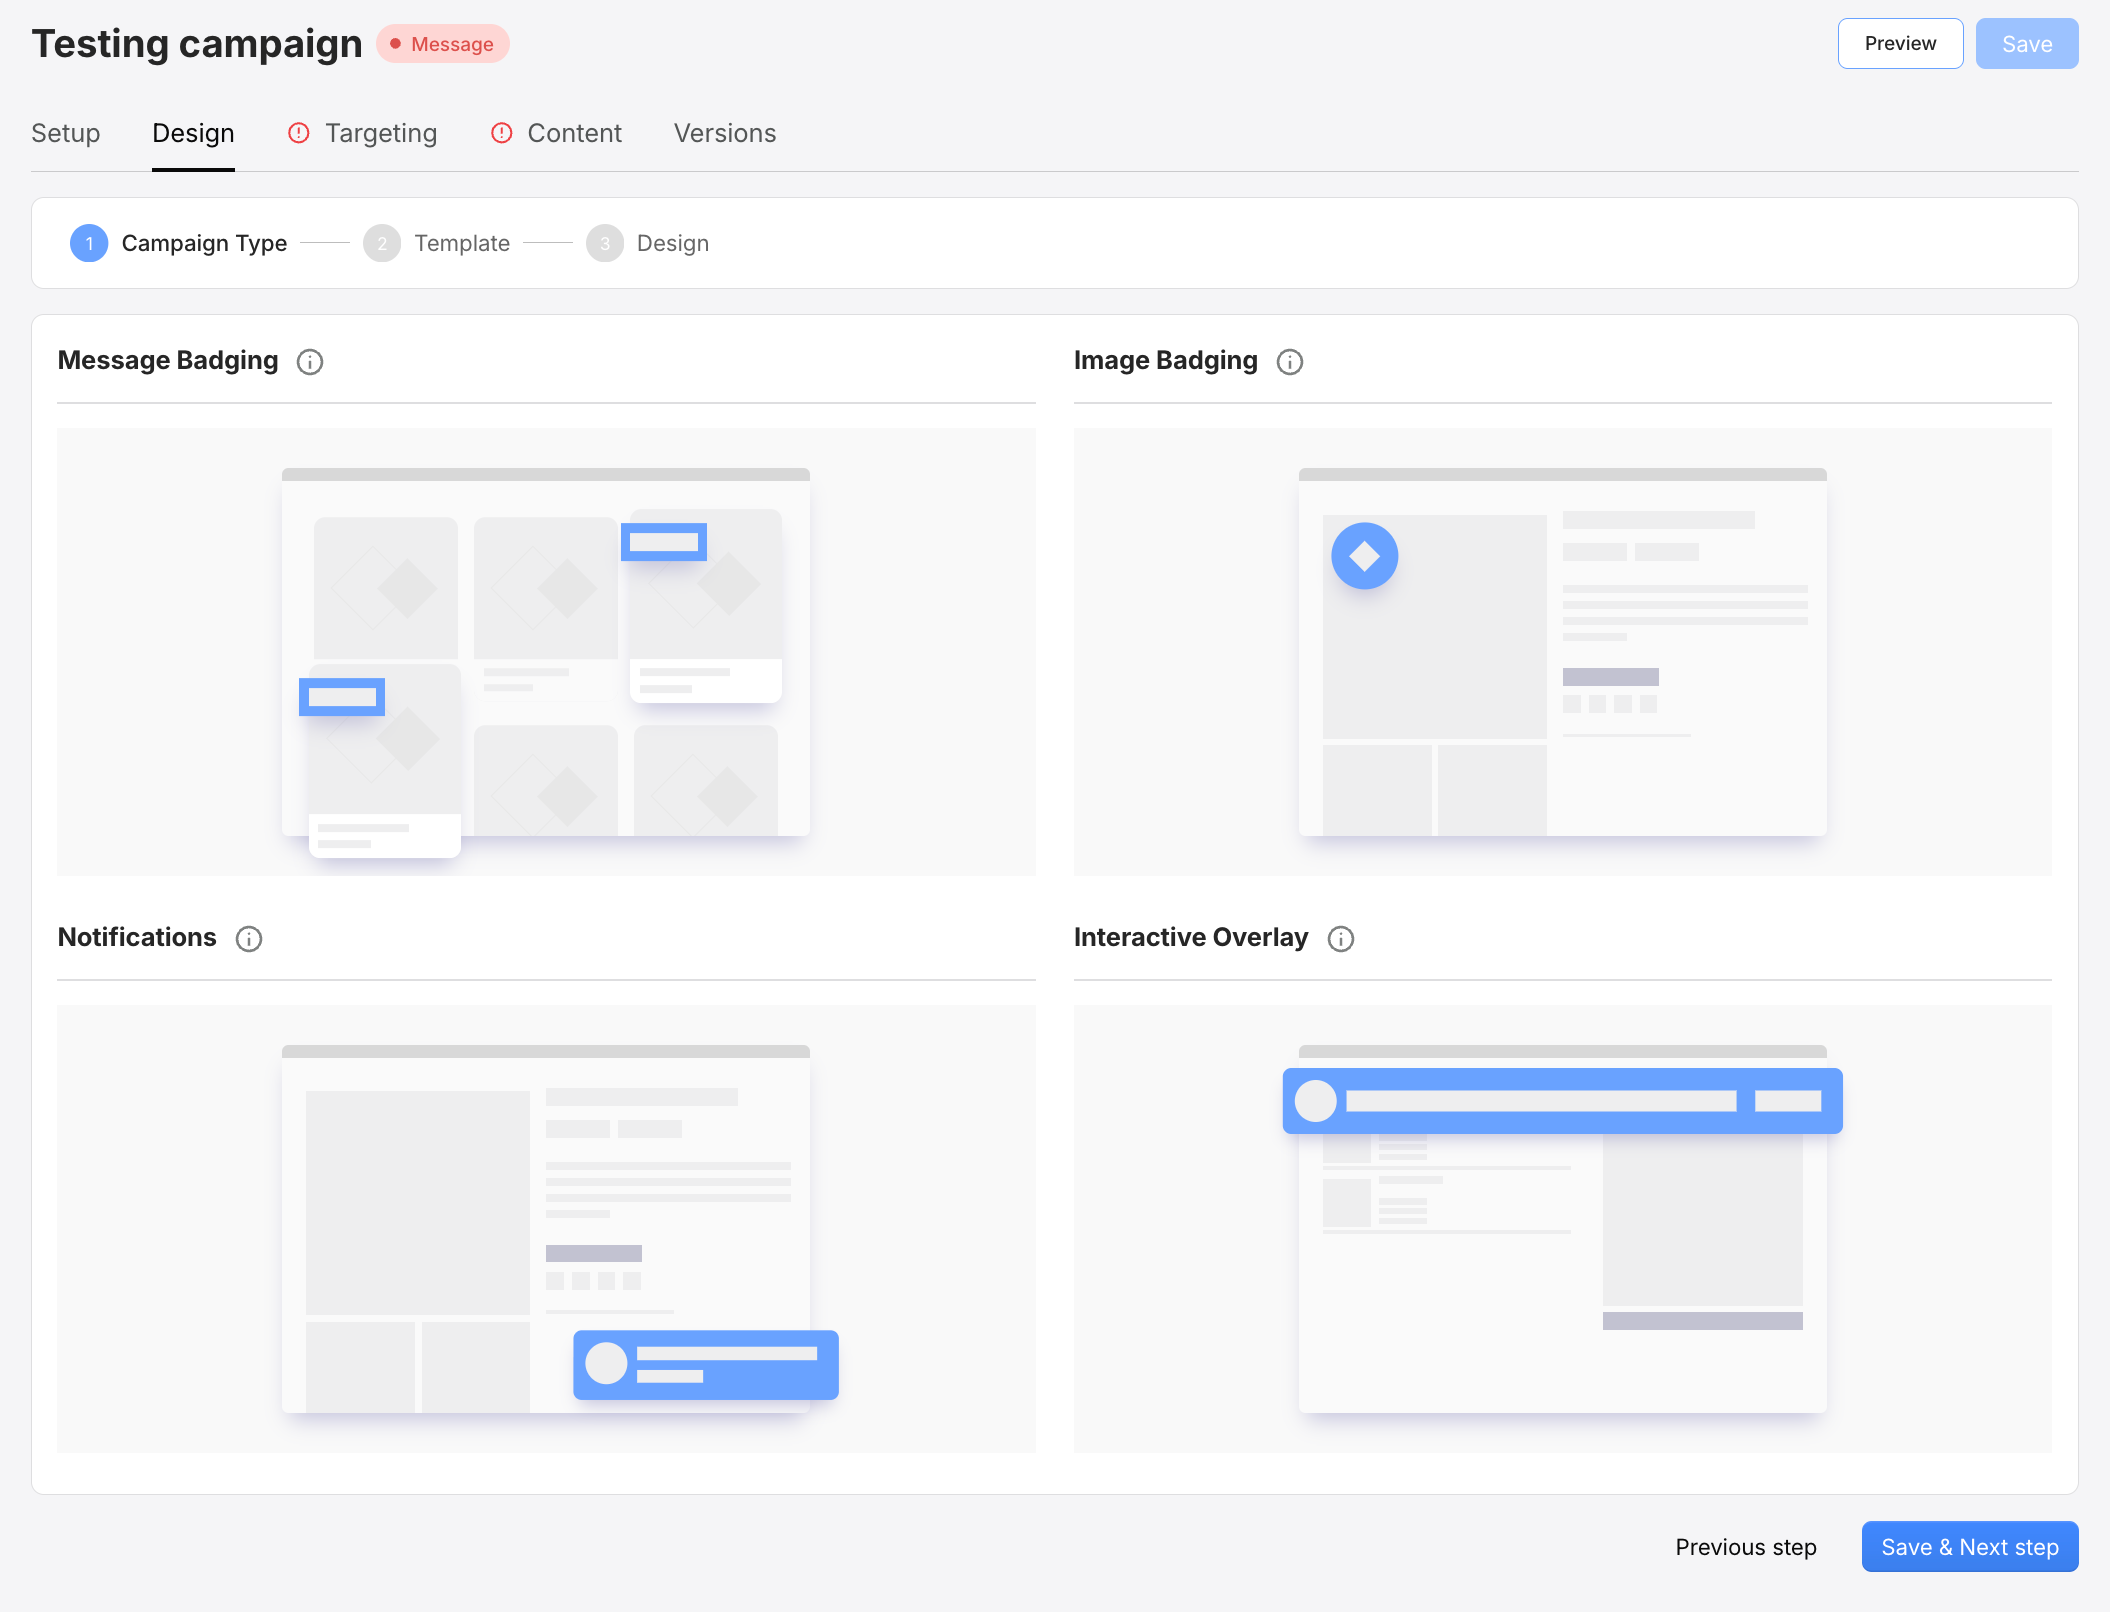The width and height of the screenshot is (2110, 1612).
Task: Go to step 2 Template
Action: coord(382,243)
